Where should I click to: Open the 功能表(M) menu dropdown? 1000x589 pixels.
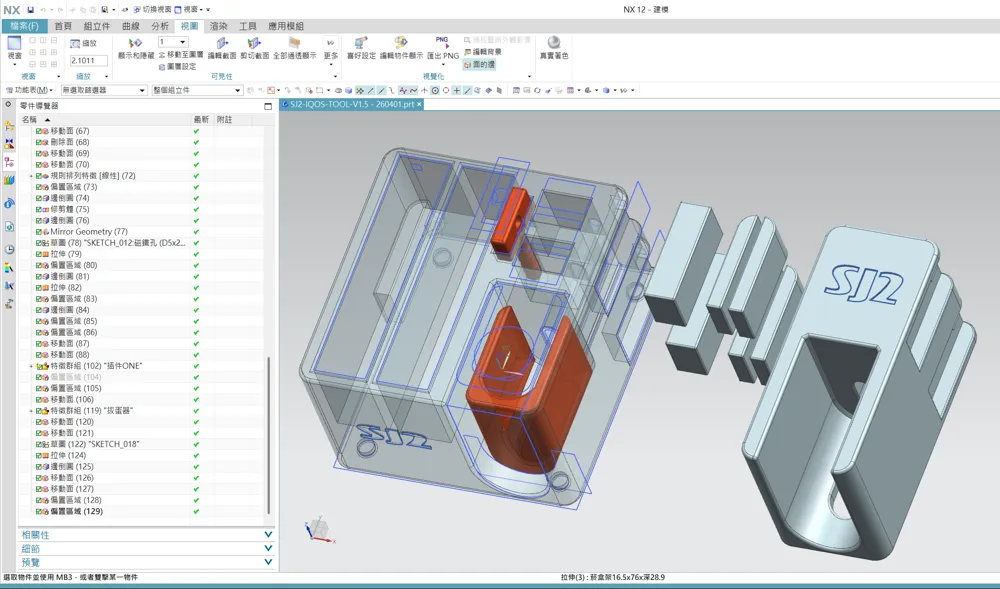point(29,90)
